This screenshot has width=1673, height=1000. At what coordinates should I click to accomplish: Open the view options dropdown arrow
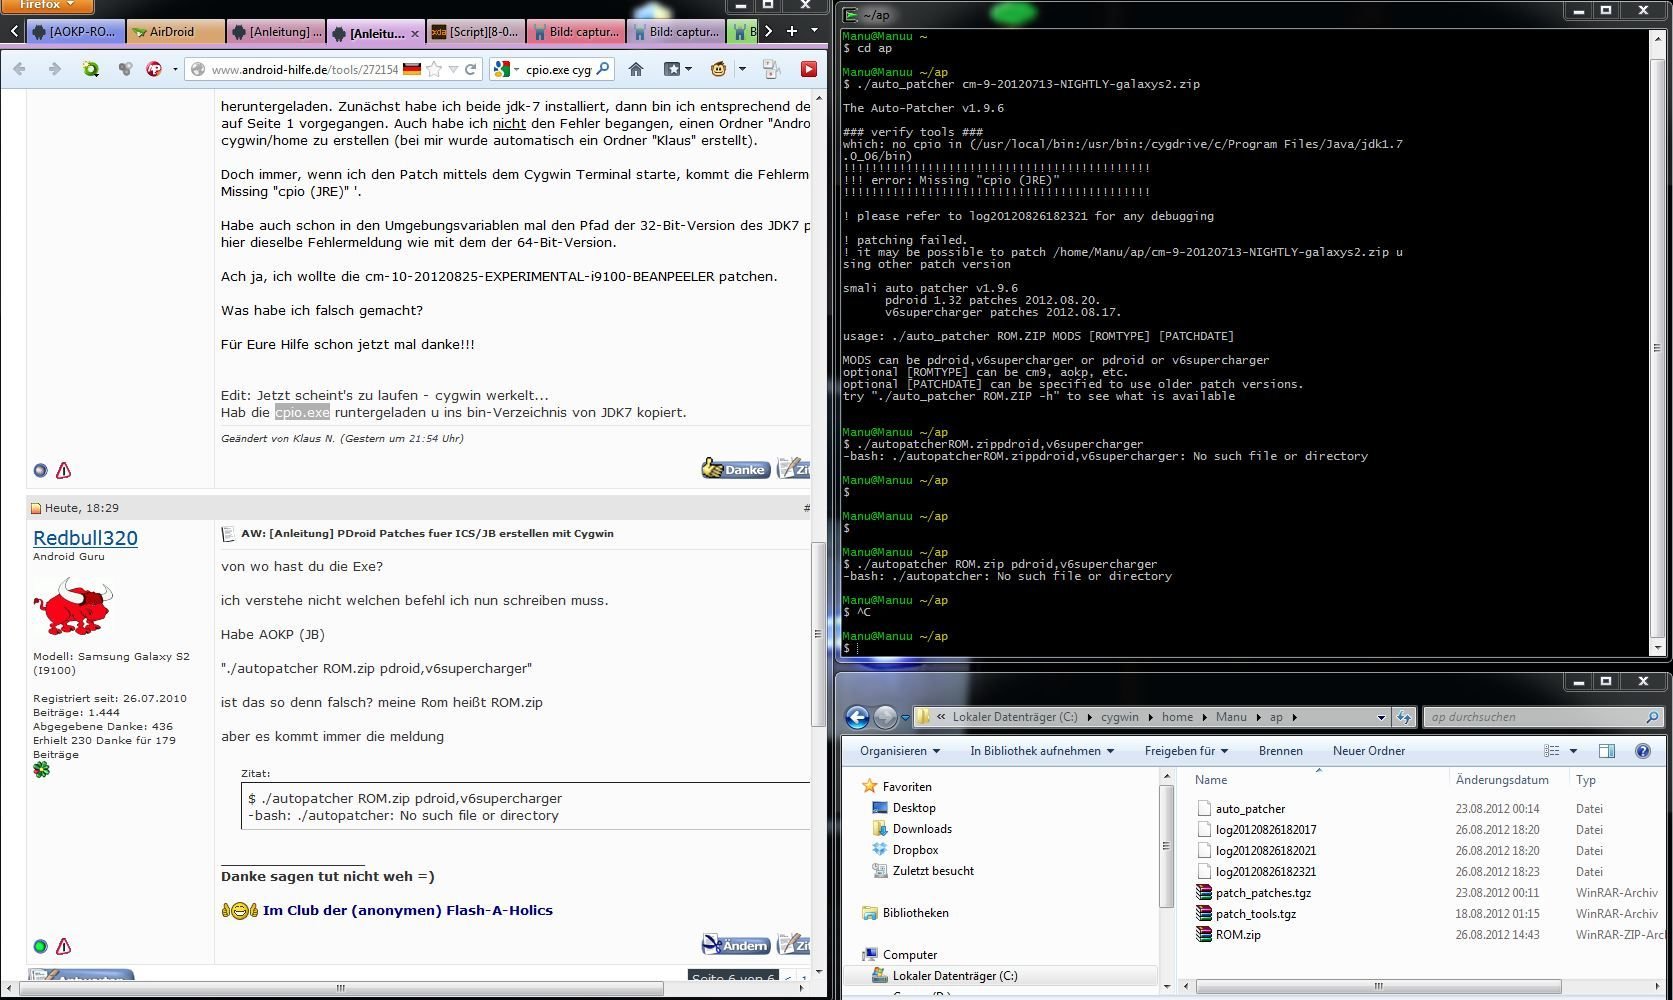[x=1573, y=751]
